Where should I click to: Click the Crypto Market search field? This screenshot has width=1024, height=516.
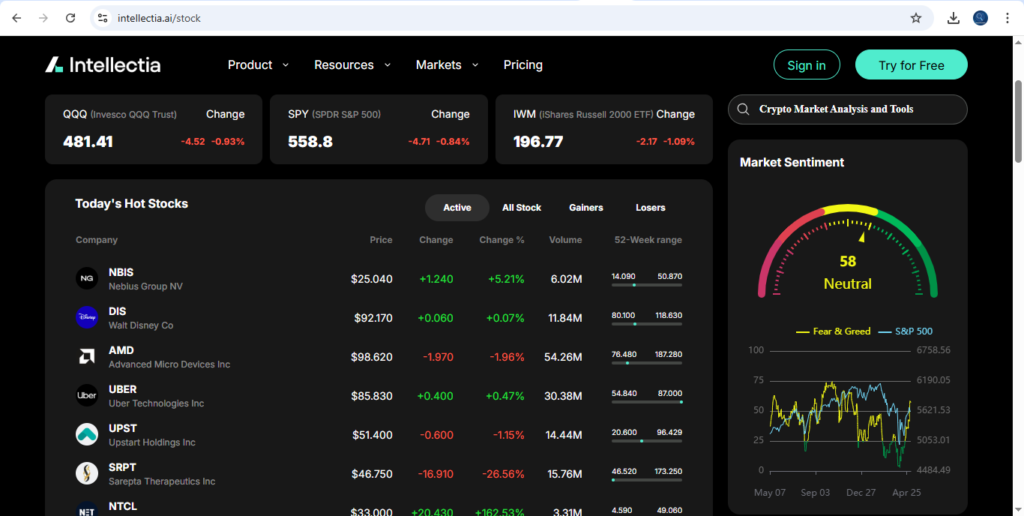pos(848,109)
